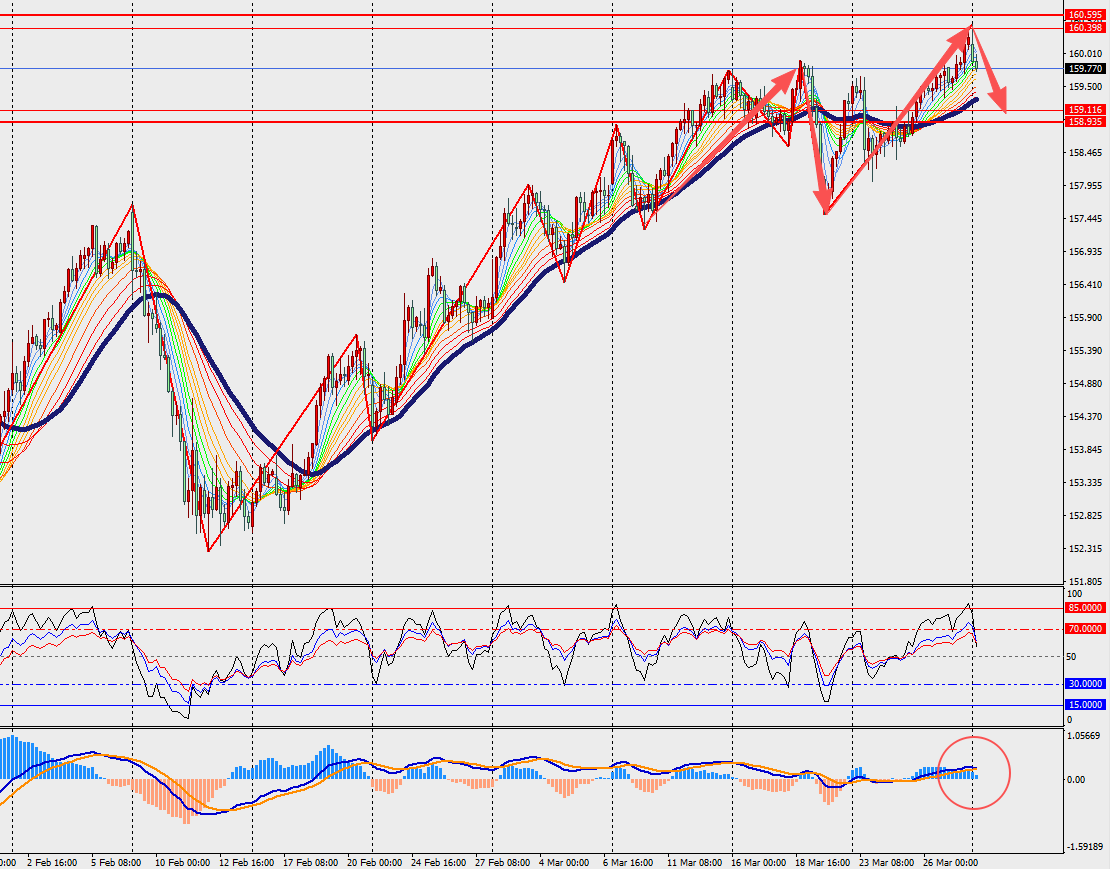Click the 15.0000 oversold level label
The image size is (1111, 869).
pos(1085,705)
